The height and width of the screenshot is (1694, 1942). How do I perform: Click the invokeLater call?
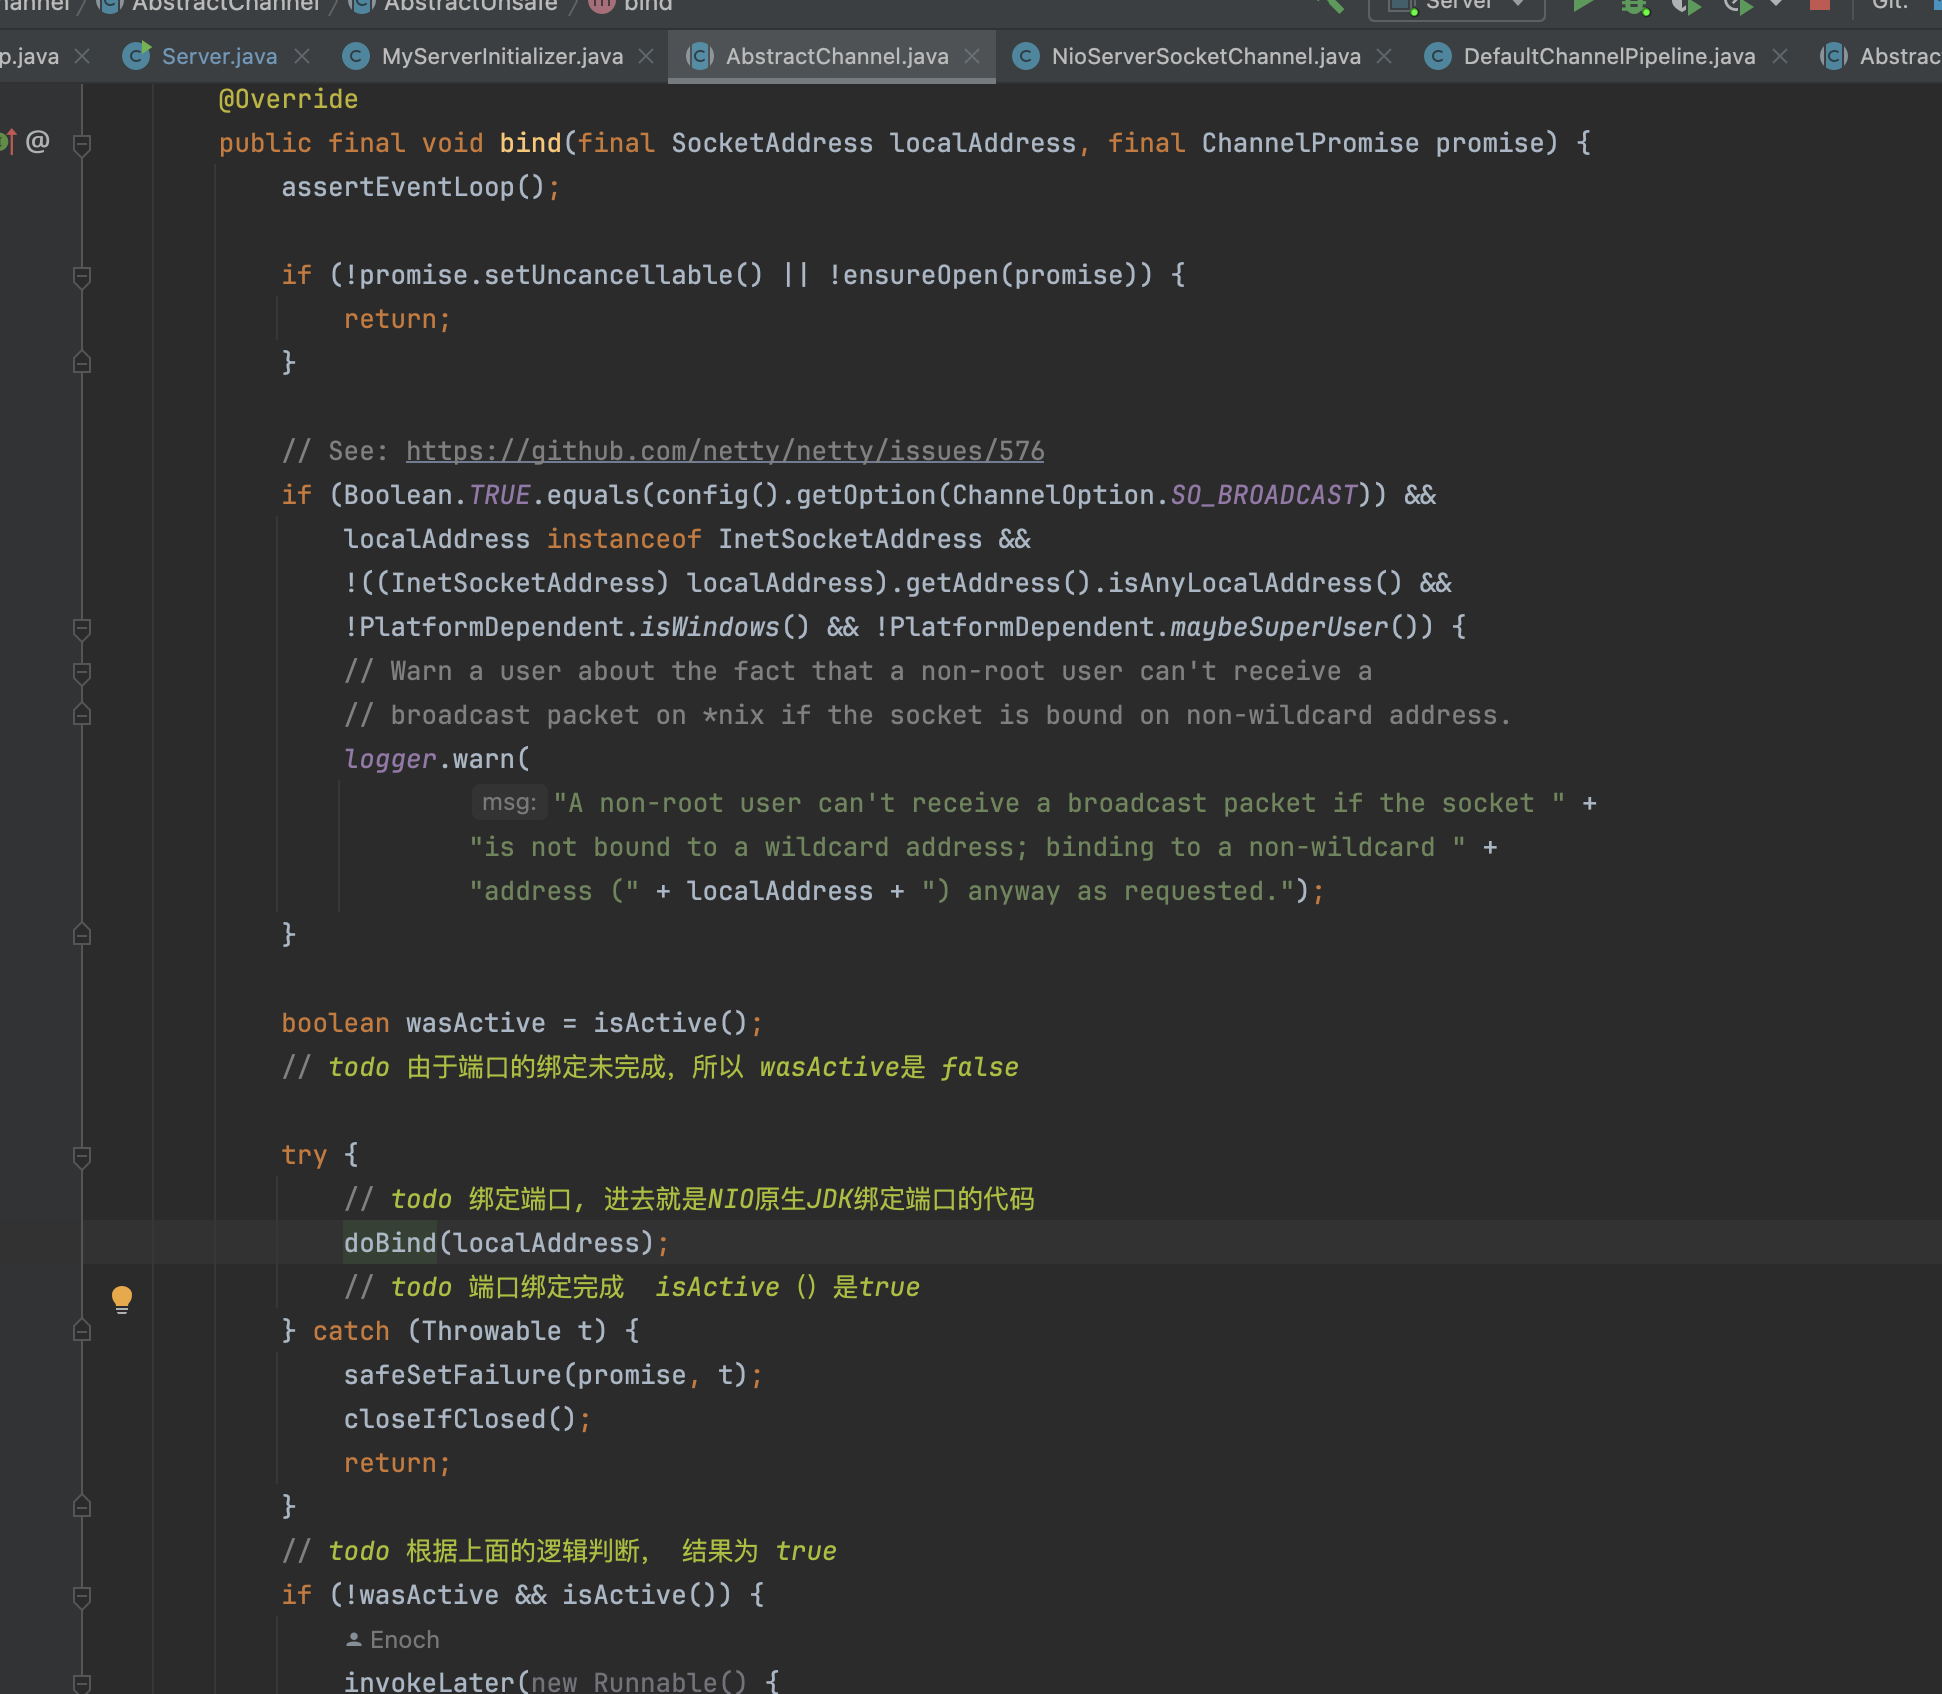pyautogui.click(x=429, y=1682)
